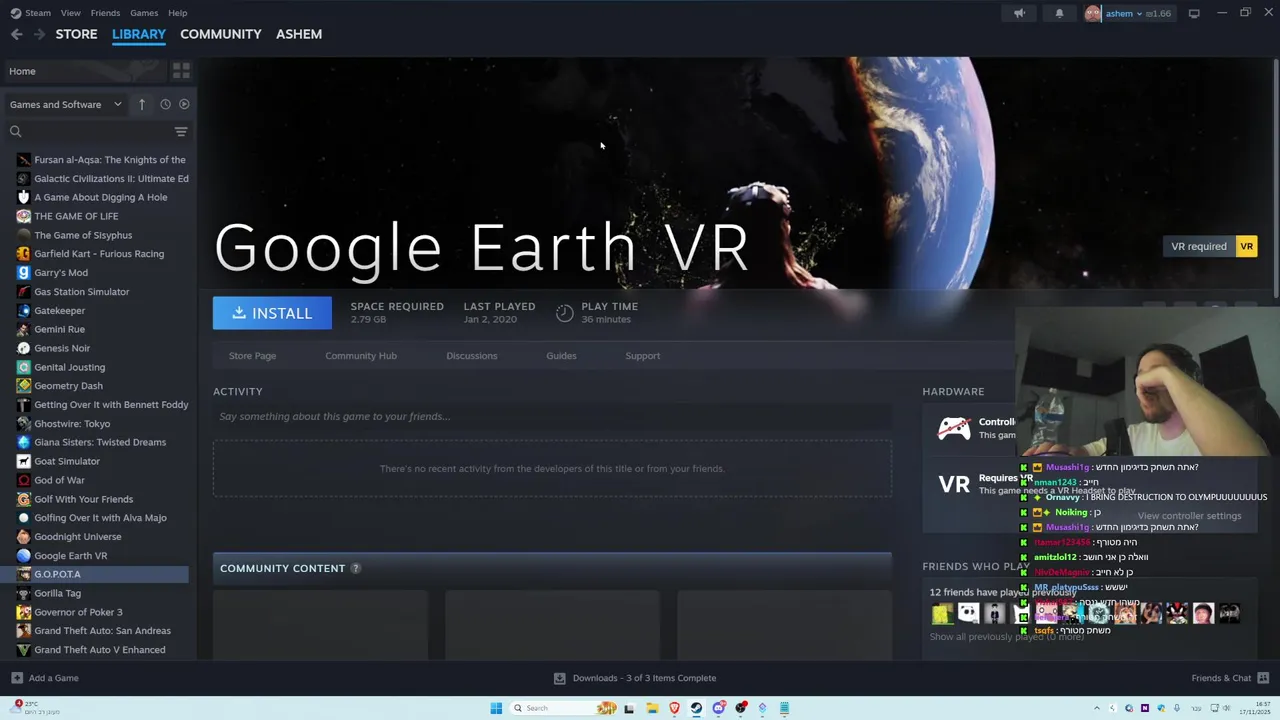This screenshot has width=1280, height=720.
Task: Open the Windows Start button
Action: tap(496, 708)
